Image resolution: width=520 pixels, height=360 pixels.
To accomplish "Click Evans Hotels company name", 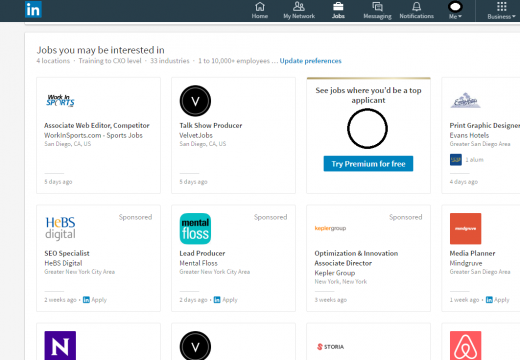I will [x=469, y=135].
